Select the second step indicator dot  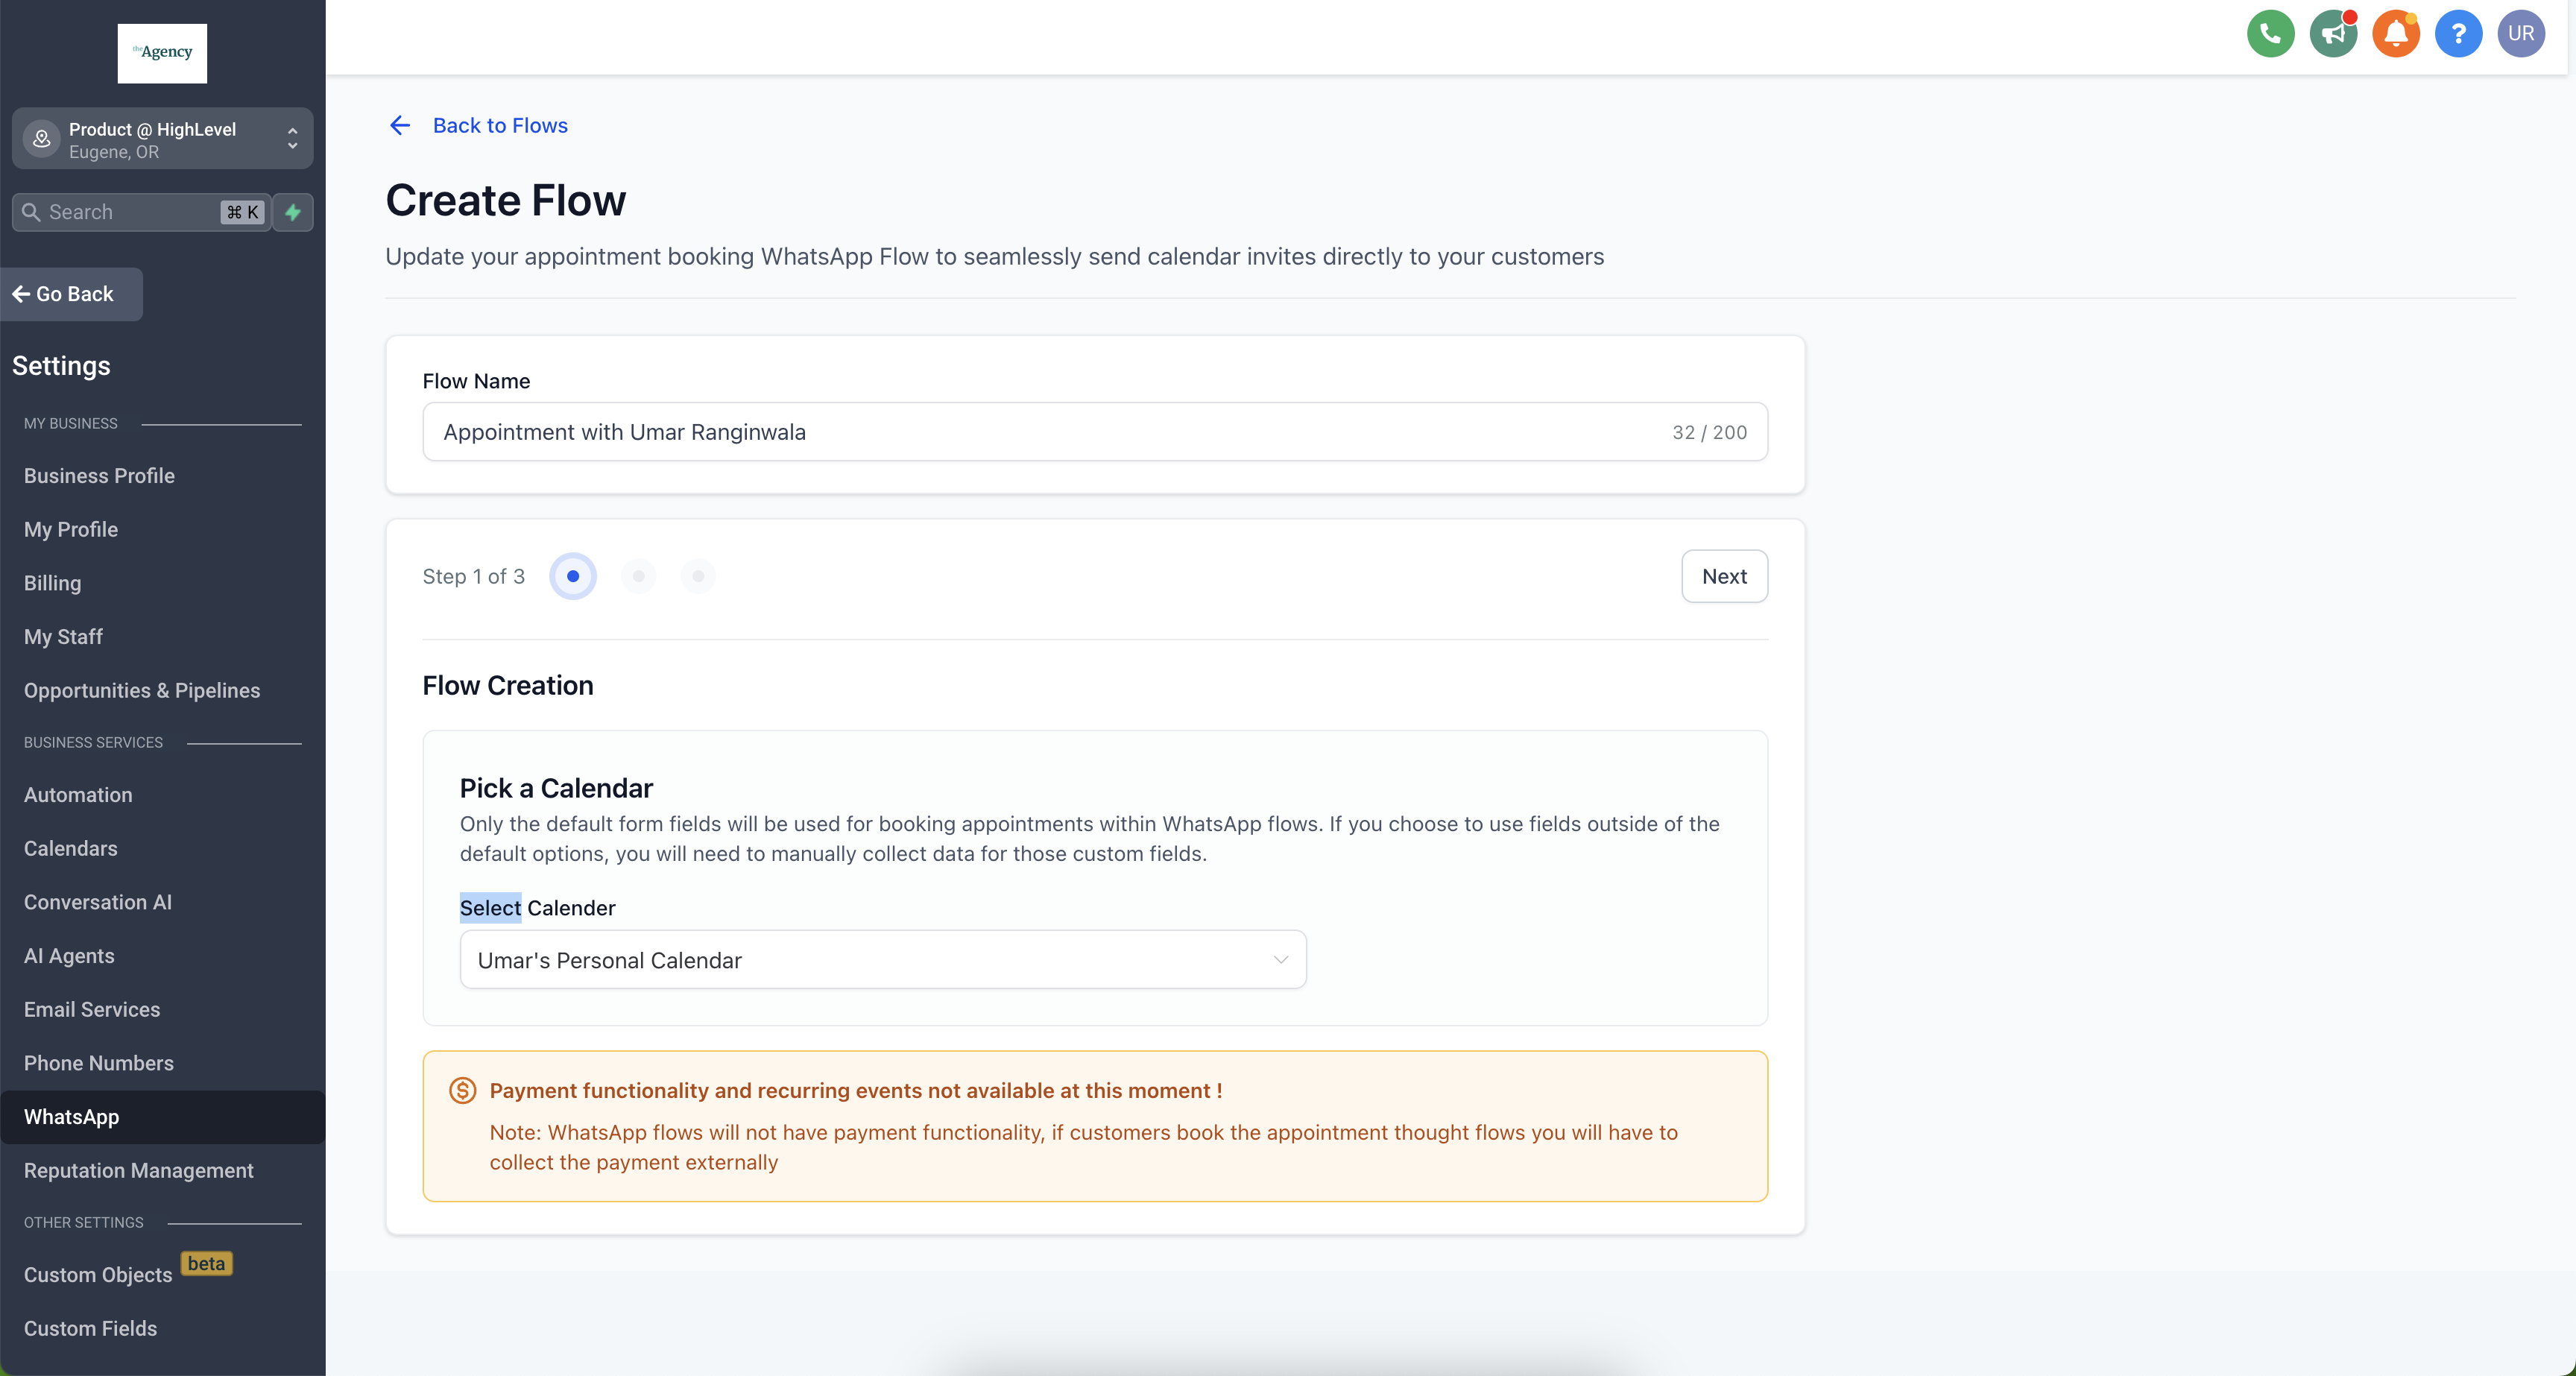pos(638,576)
